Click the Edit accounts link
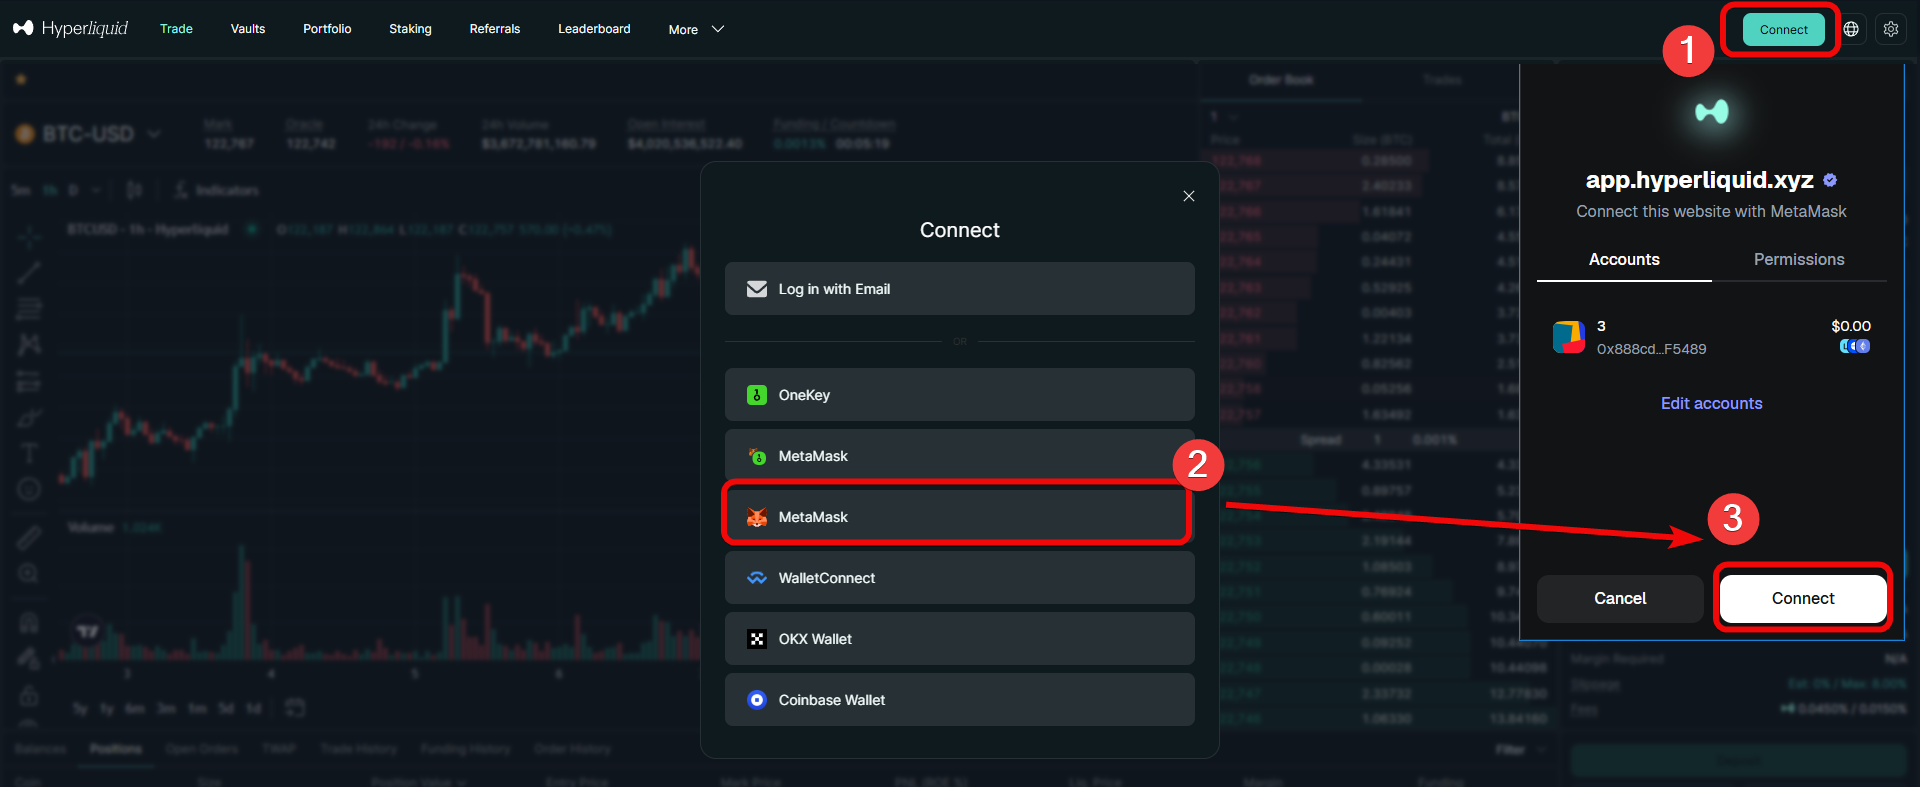The height and width of the screenshot is (787, 1920). (x=1711, y=403)
